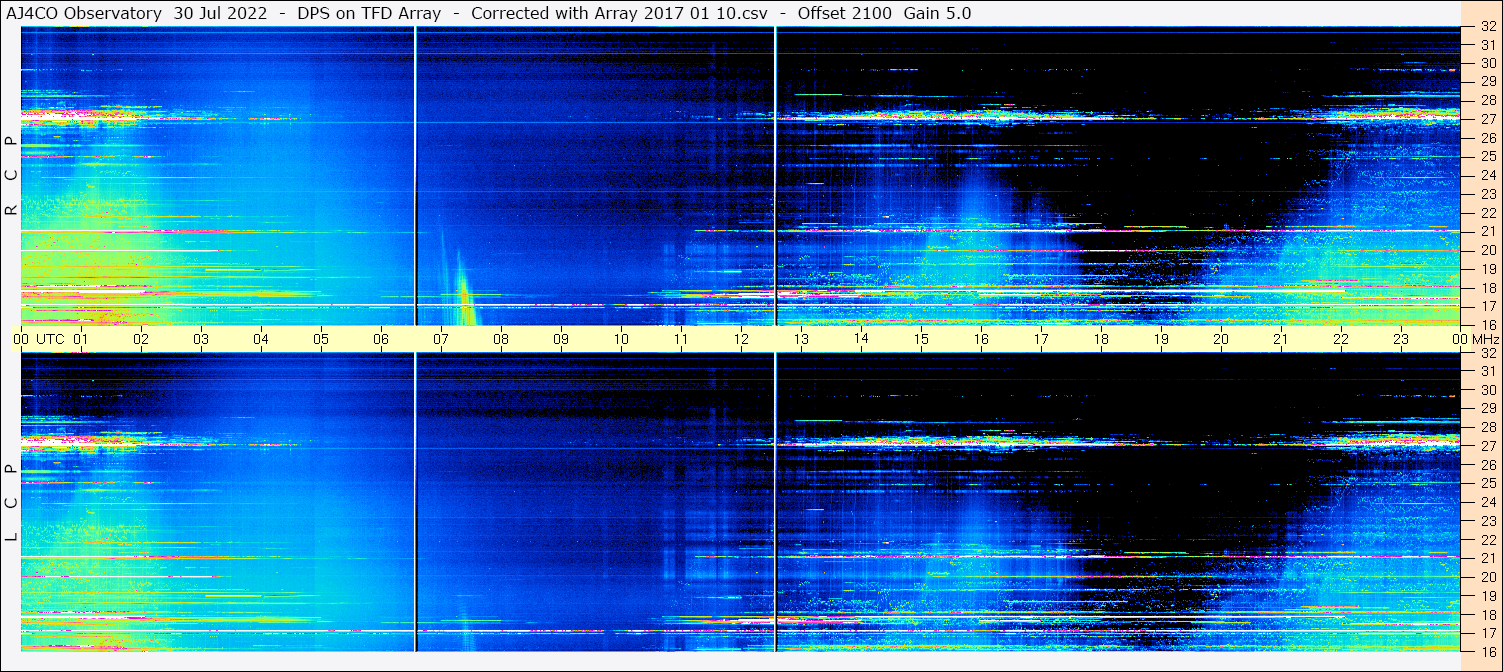
Task: Click the "14" hour label on time axis
Action: (x=861, y=339)
